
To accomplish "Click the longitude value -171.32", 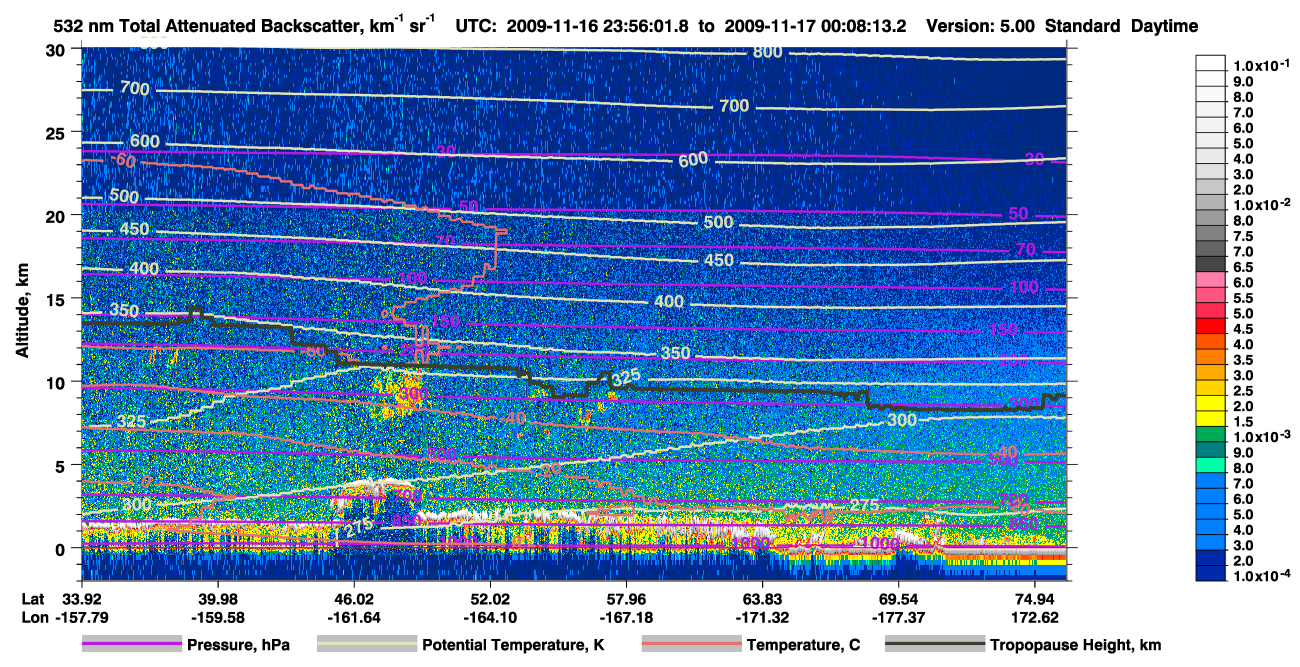I will click(763, 617).
